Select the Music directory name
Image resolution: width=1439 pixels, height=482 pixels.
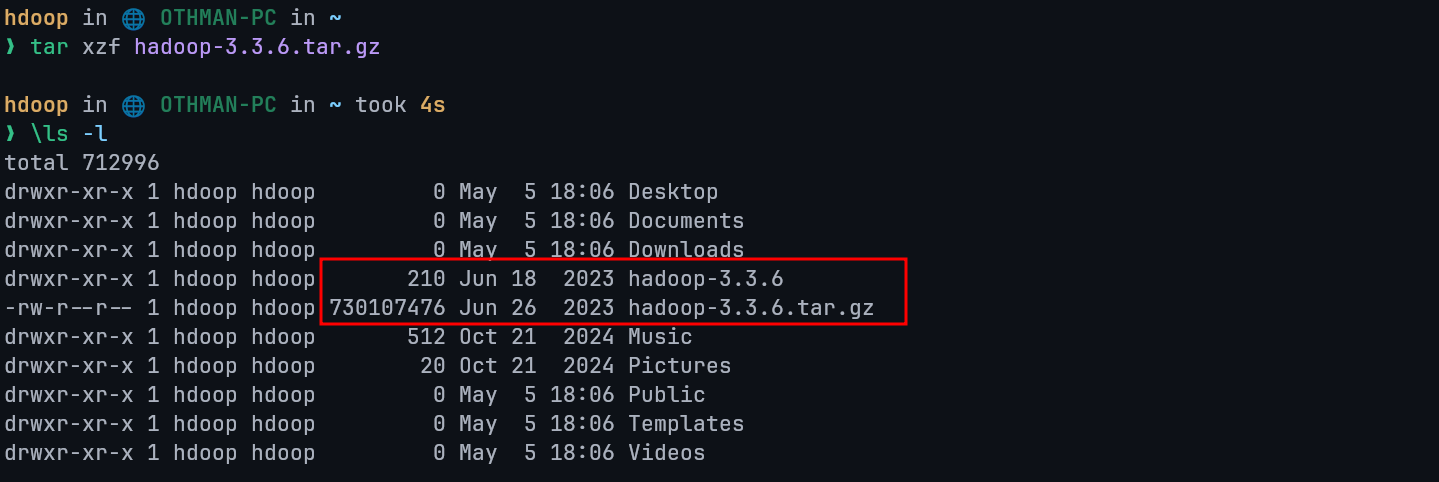(660, 337)
